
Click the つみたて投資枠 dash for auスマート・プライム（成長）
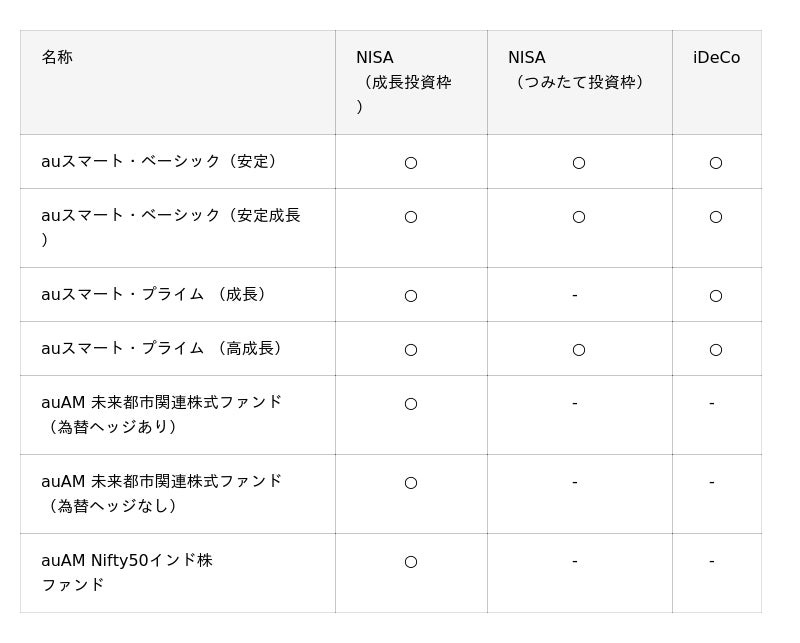(575, 295)
